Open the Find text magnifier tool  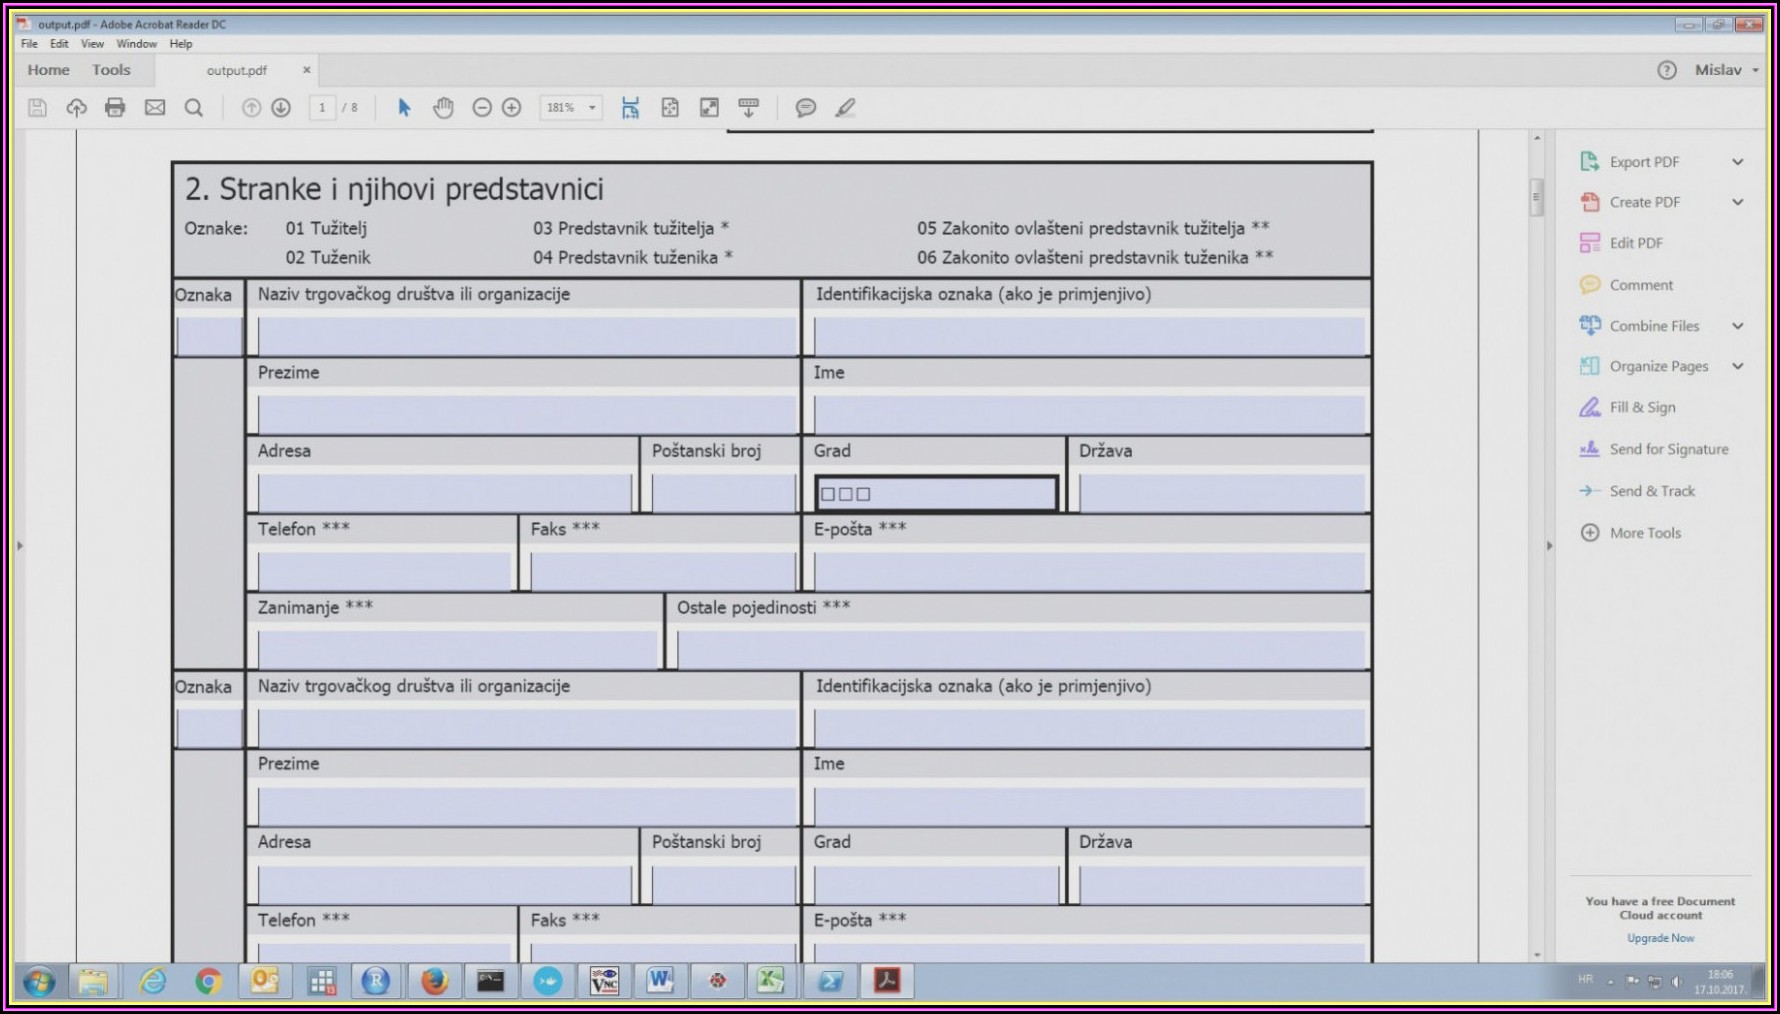tap(194, 108)
